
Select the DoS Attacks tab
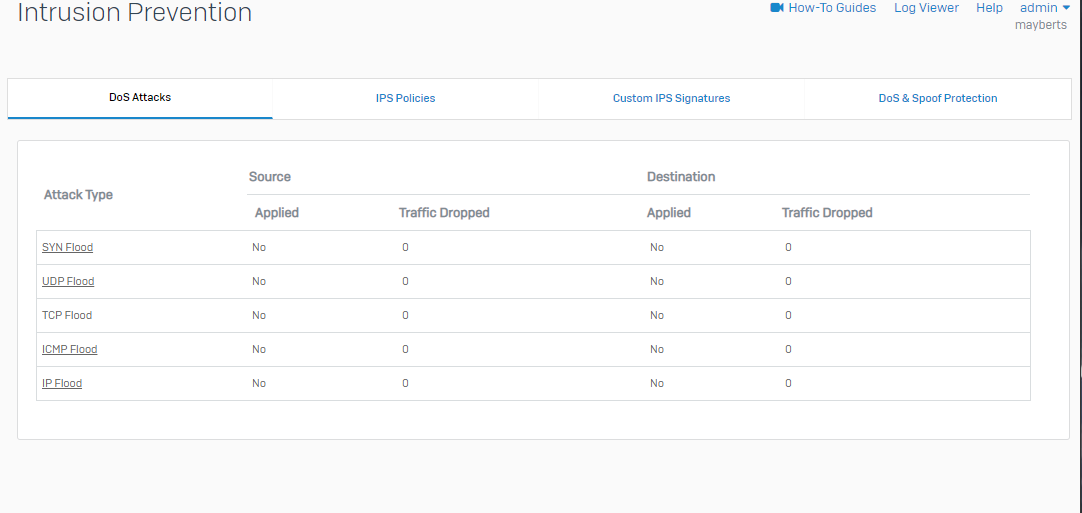pos(140,98)
